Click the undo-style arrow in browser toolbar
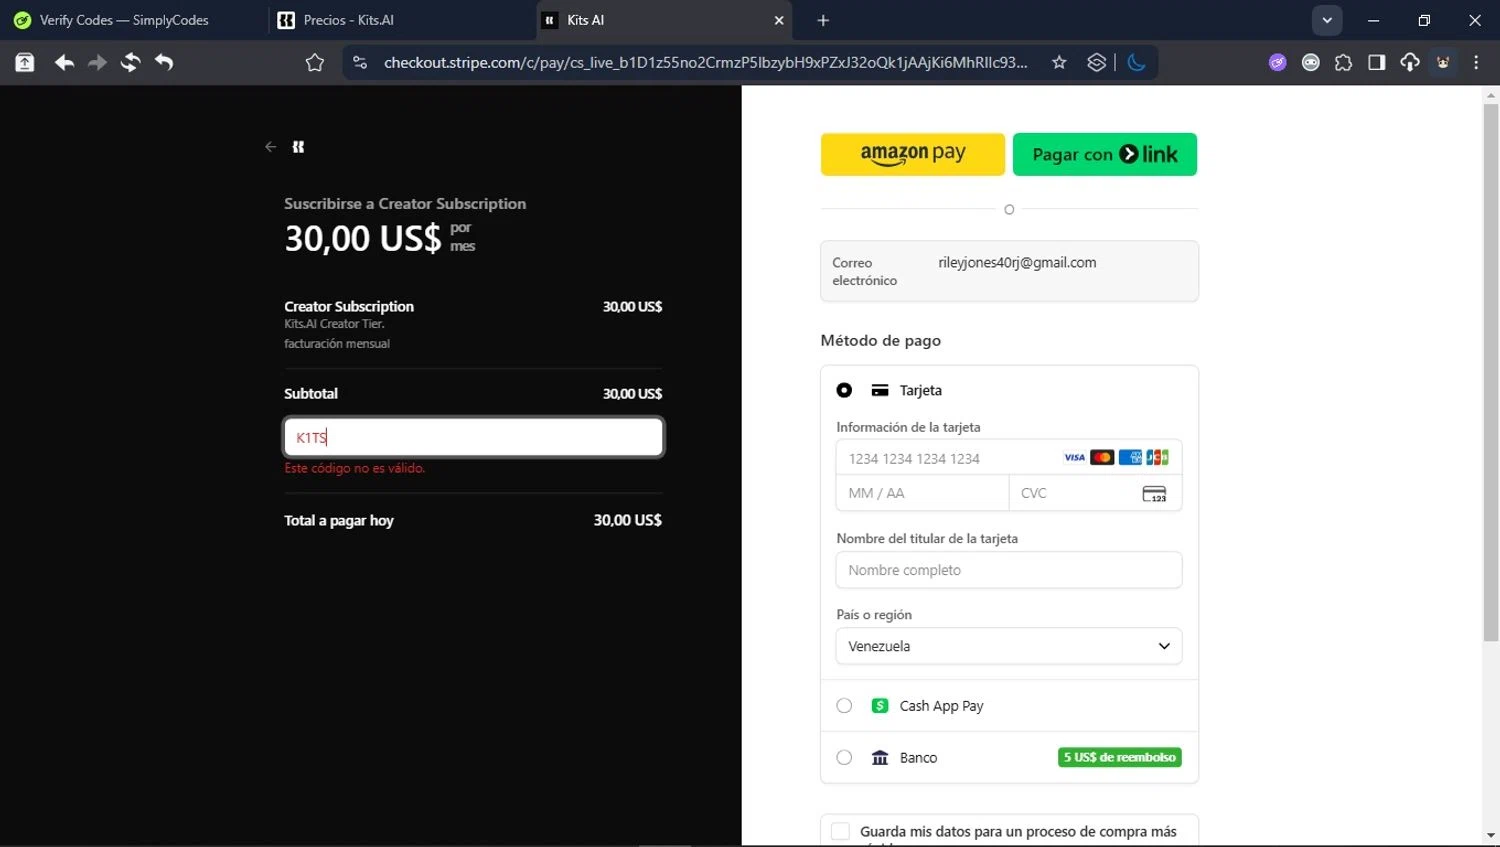This screenshot has height=847, width=1500. click(x=164, y=63)
